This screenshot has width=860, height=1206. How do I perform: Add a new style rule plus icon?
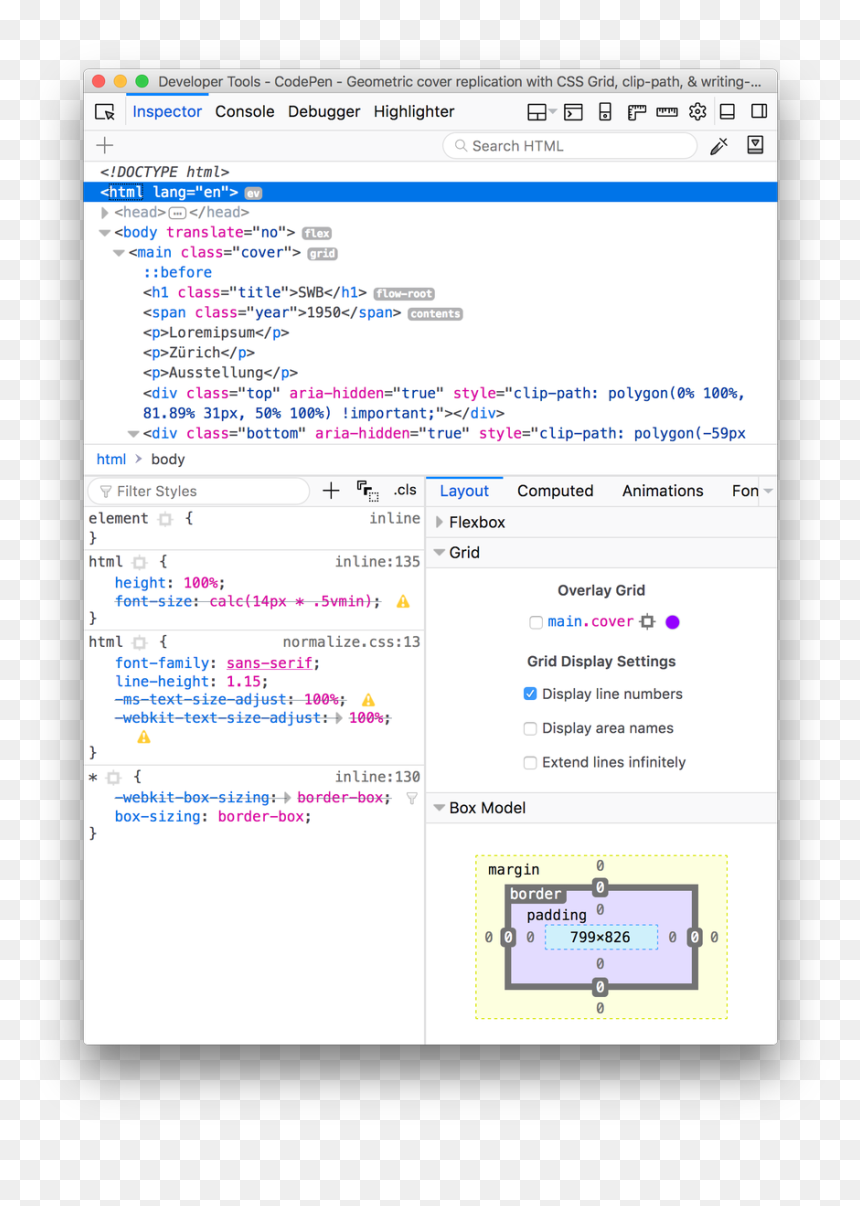tap(331, 490)
